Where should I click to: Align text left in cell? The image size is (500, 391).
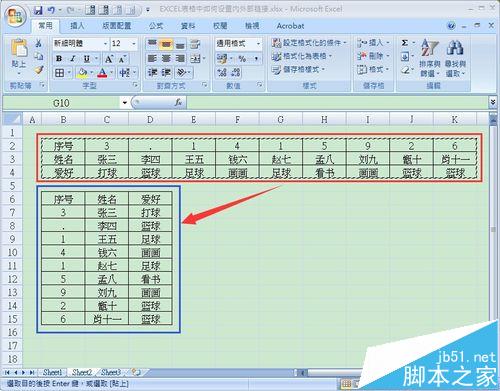click(152, 59)
